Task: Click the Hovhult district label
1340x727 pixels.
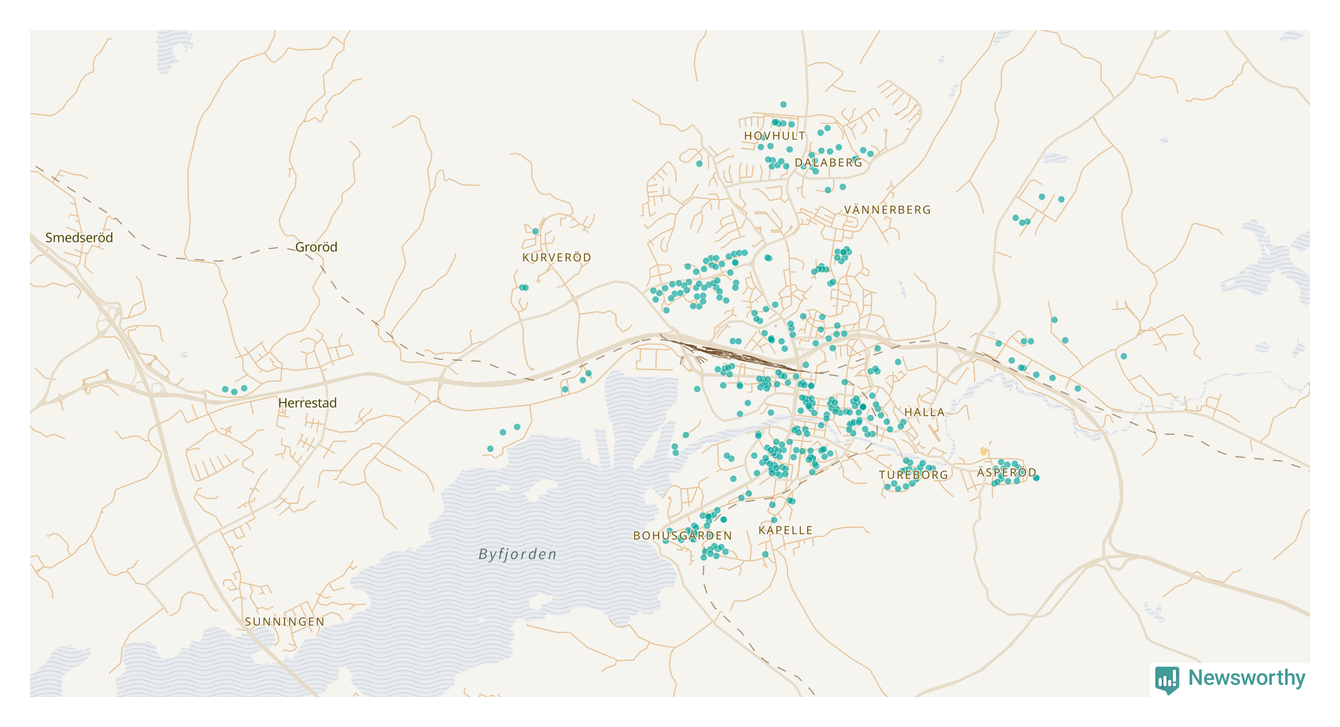Action: (x=774, y=136)
